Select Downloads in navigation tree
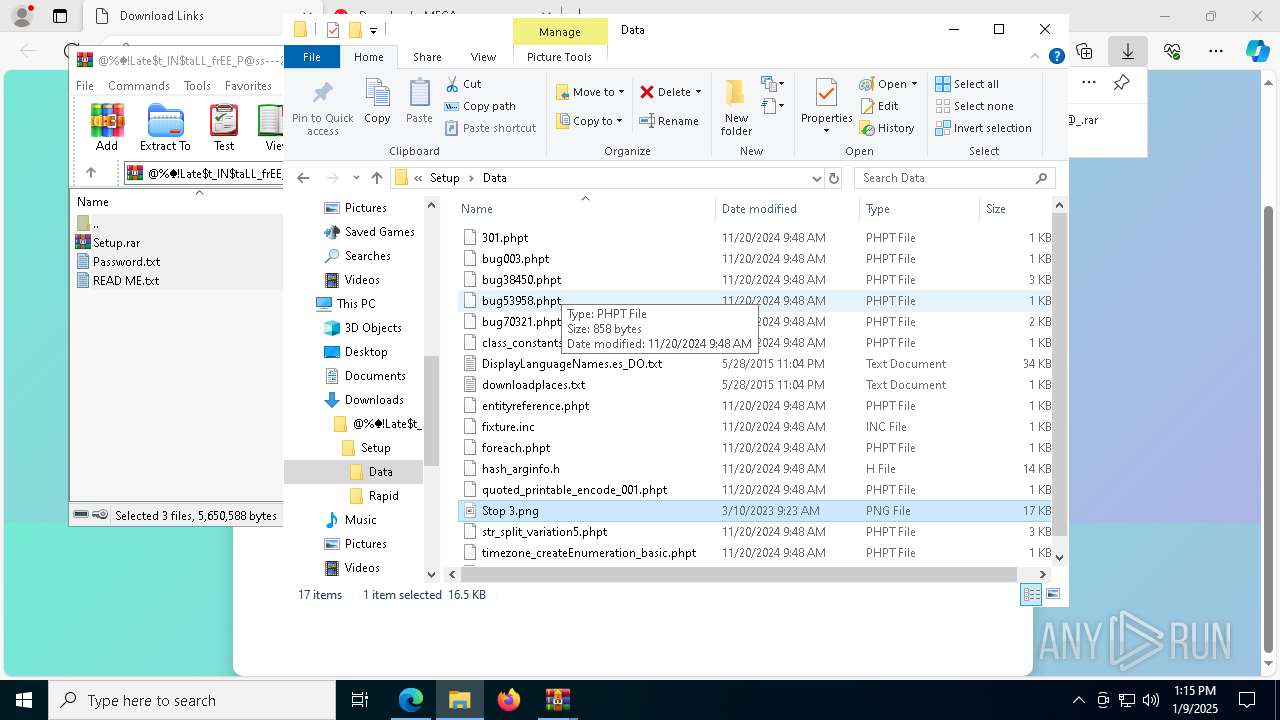The width and height of the screenshot is (1280, 720). (374, 400)
